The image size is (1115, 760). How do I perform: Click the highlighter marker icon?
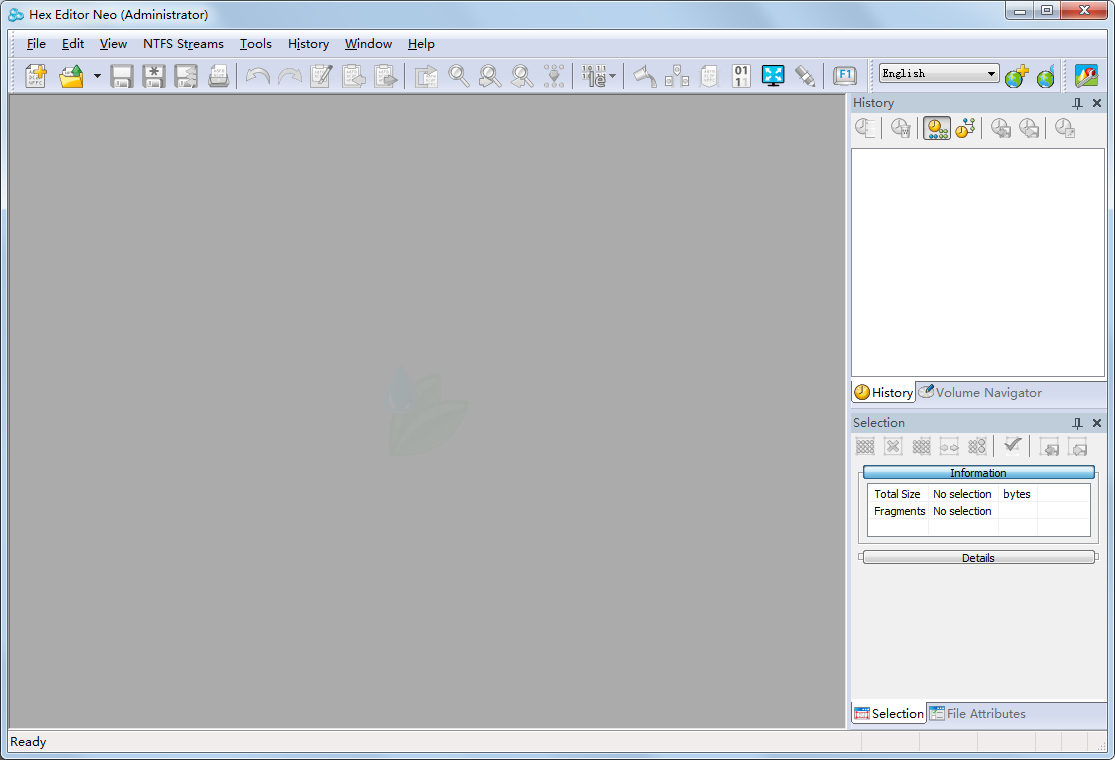click(805, 75)
